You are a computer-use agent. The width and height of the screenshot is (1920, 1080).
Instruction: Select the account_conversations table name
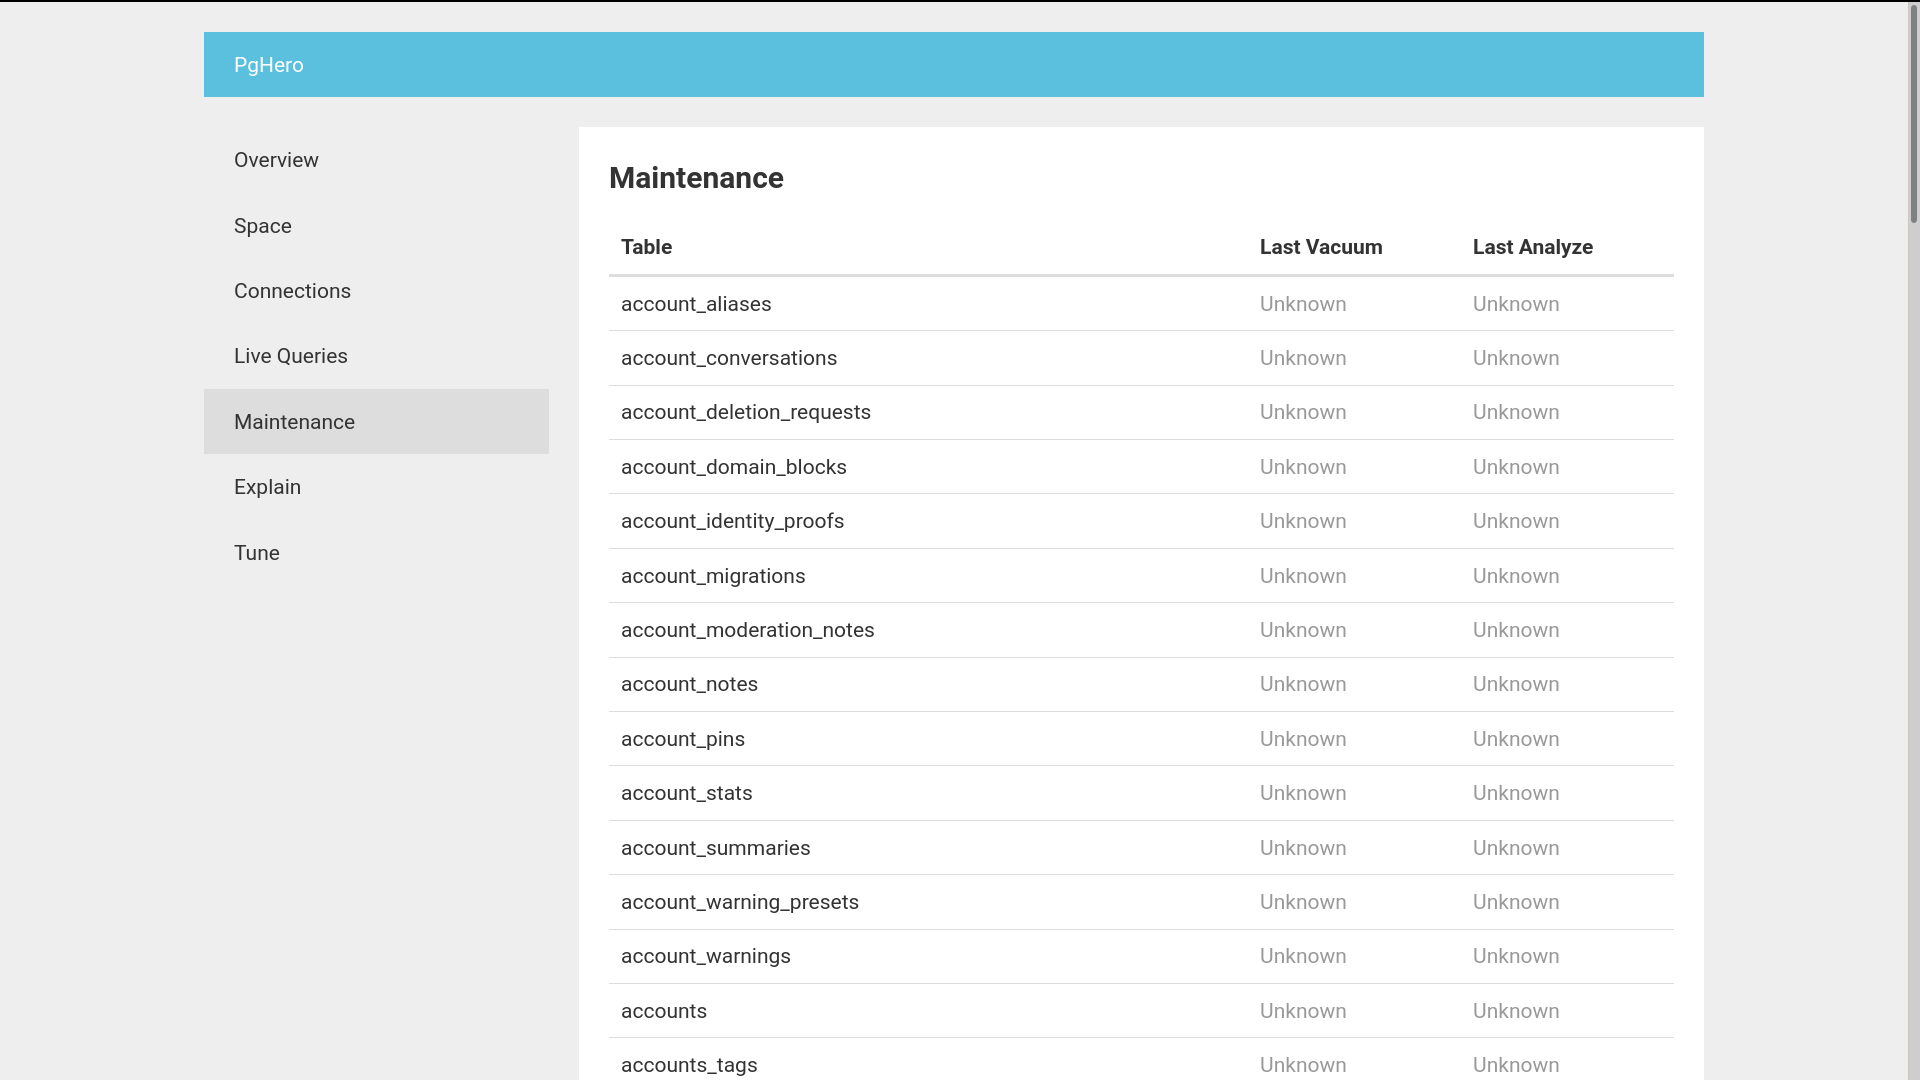point(728,358)
